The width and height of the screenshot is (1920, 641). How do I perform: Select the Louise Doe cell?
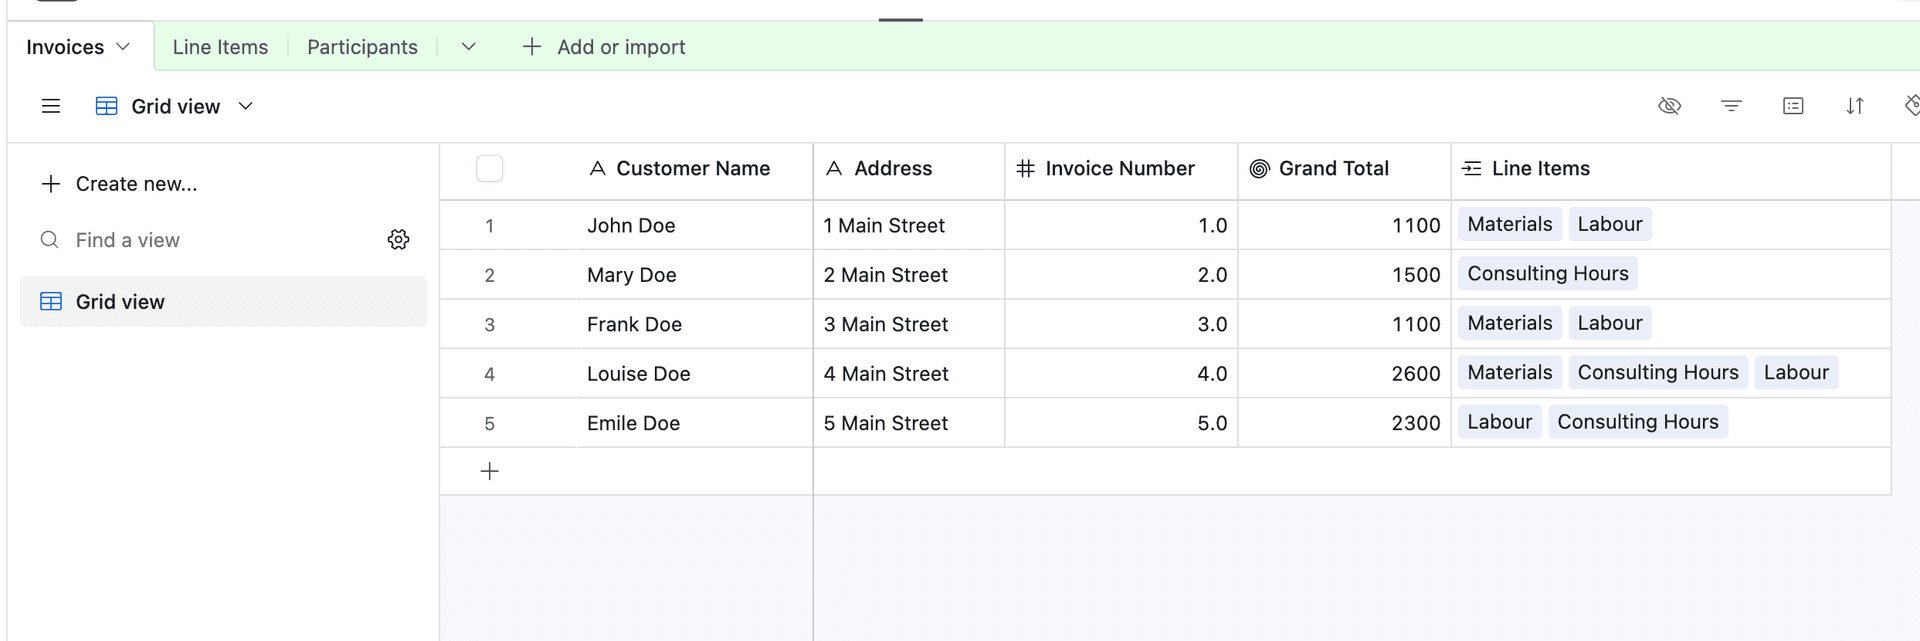[x=695, y=374]
